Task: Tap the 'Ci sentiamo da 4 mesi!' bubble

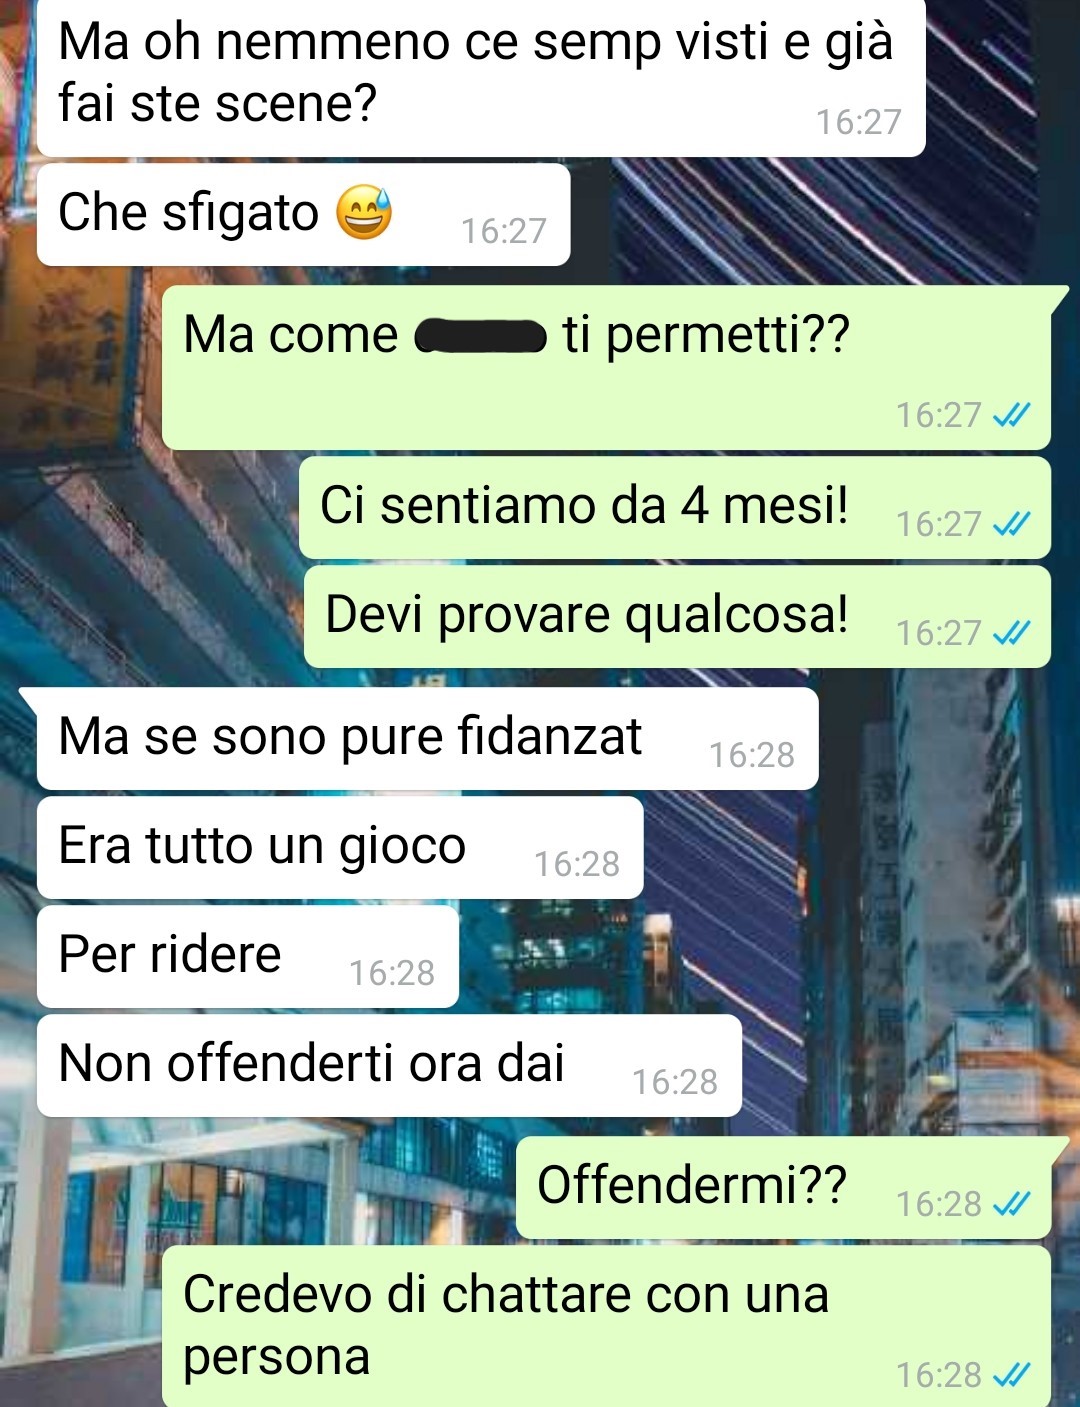Action: (675, 508)
